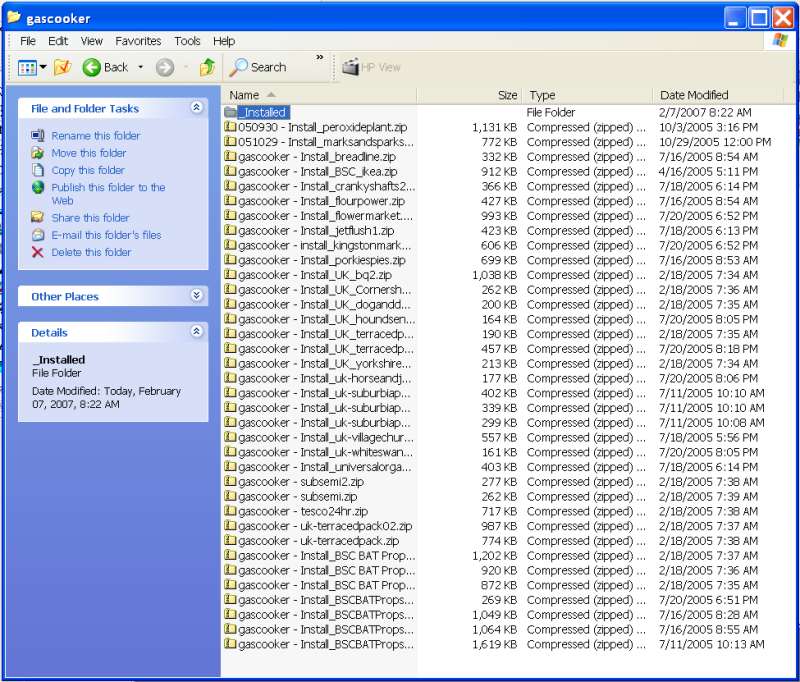800x682 pixels.
Task: Open the Views dropdown arrow
Action: 43,67
